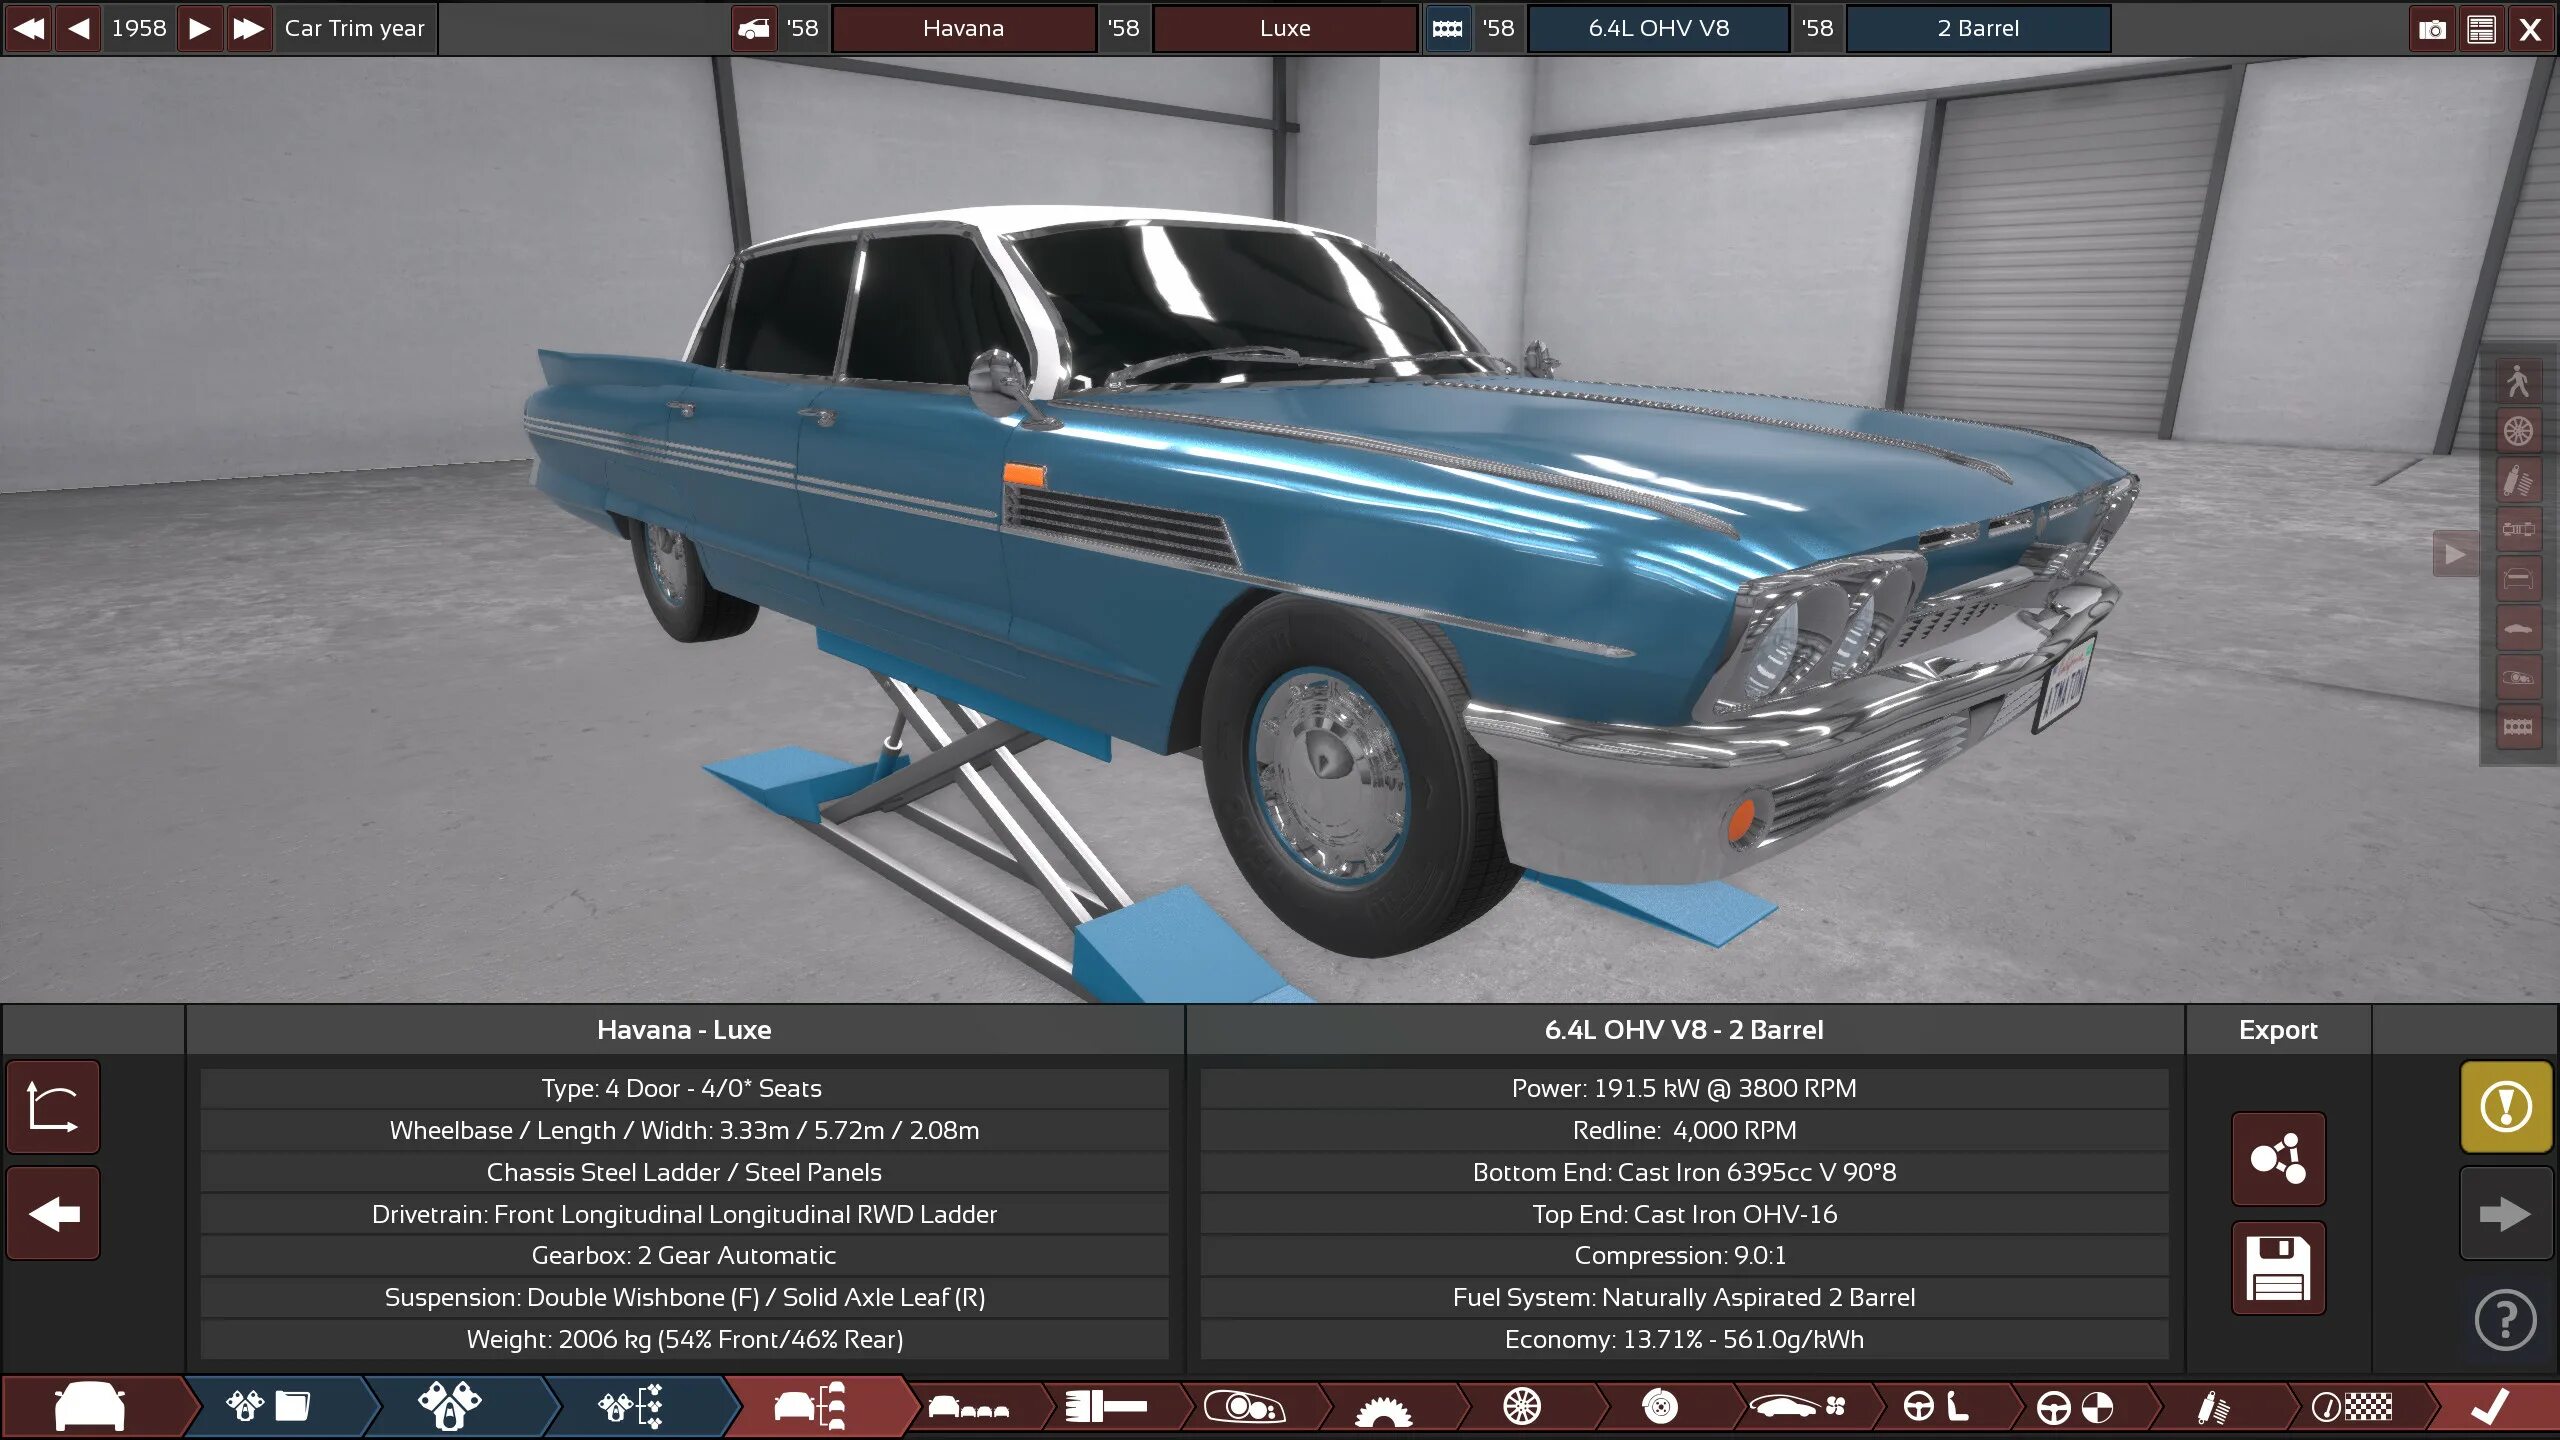Image resolution: width=2560 pixels, height=1440 pixels.
Task: Toggle the walking person view mode
Action: pos(2517,382)
